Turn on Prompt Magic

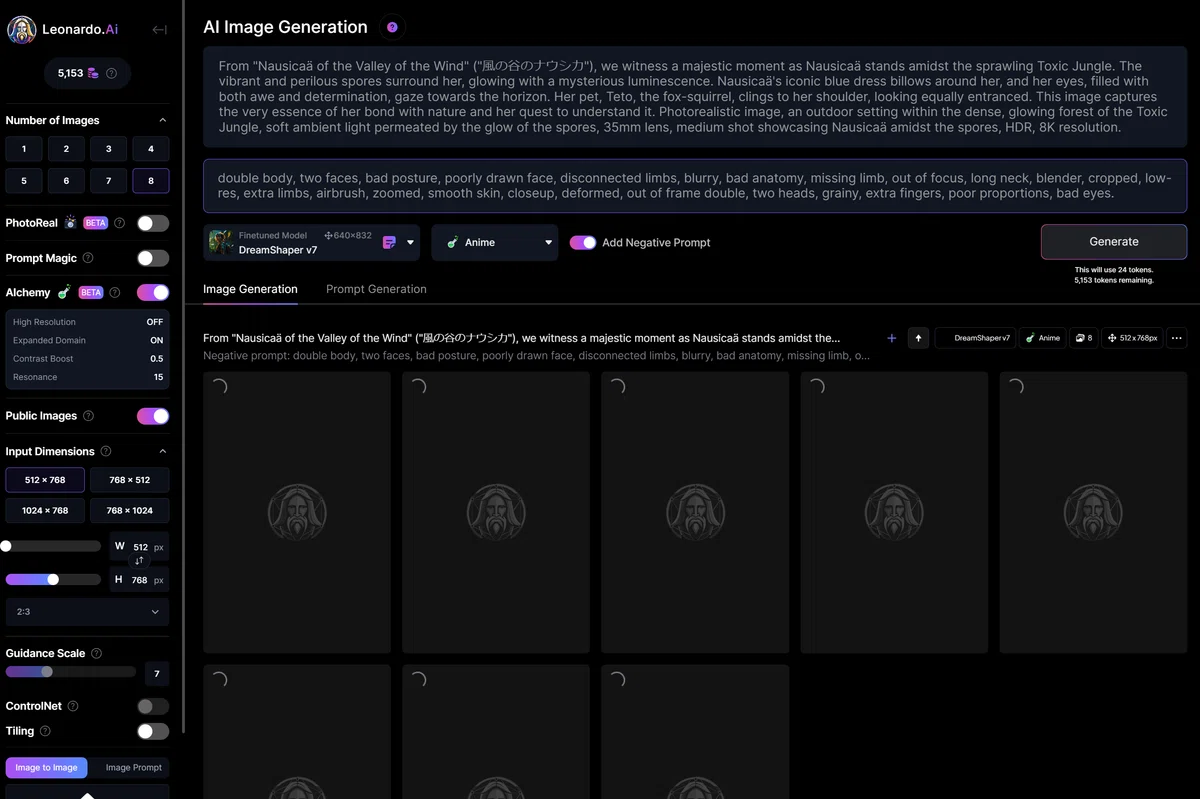pyautogui.click(x=153, y=258)
